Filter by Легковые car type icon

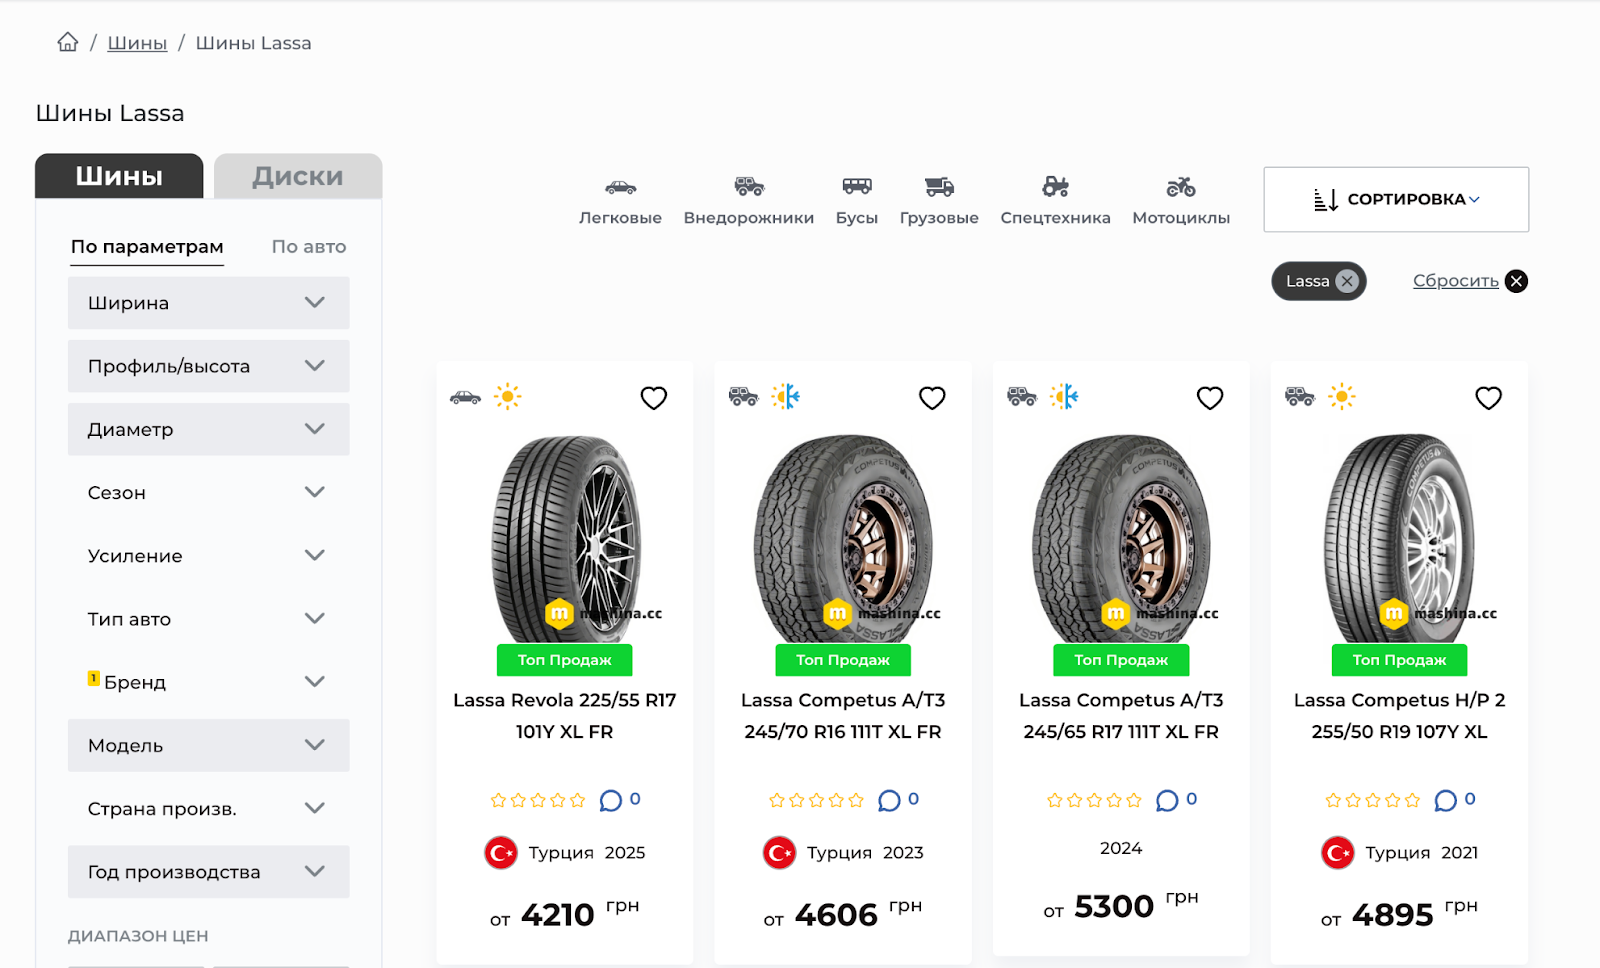point(620,188)
